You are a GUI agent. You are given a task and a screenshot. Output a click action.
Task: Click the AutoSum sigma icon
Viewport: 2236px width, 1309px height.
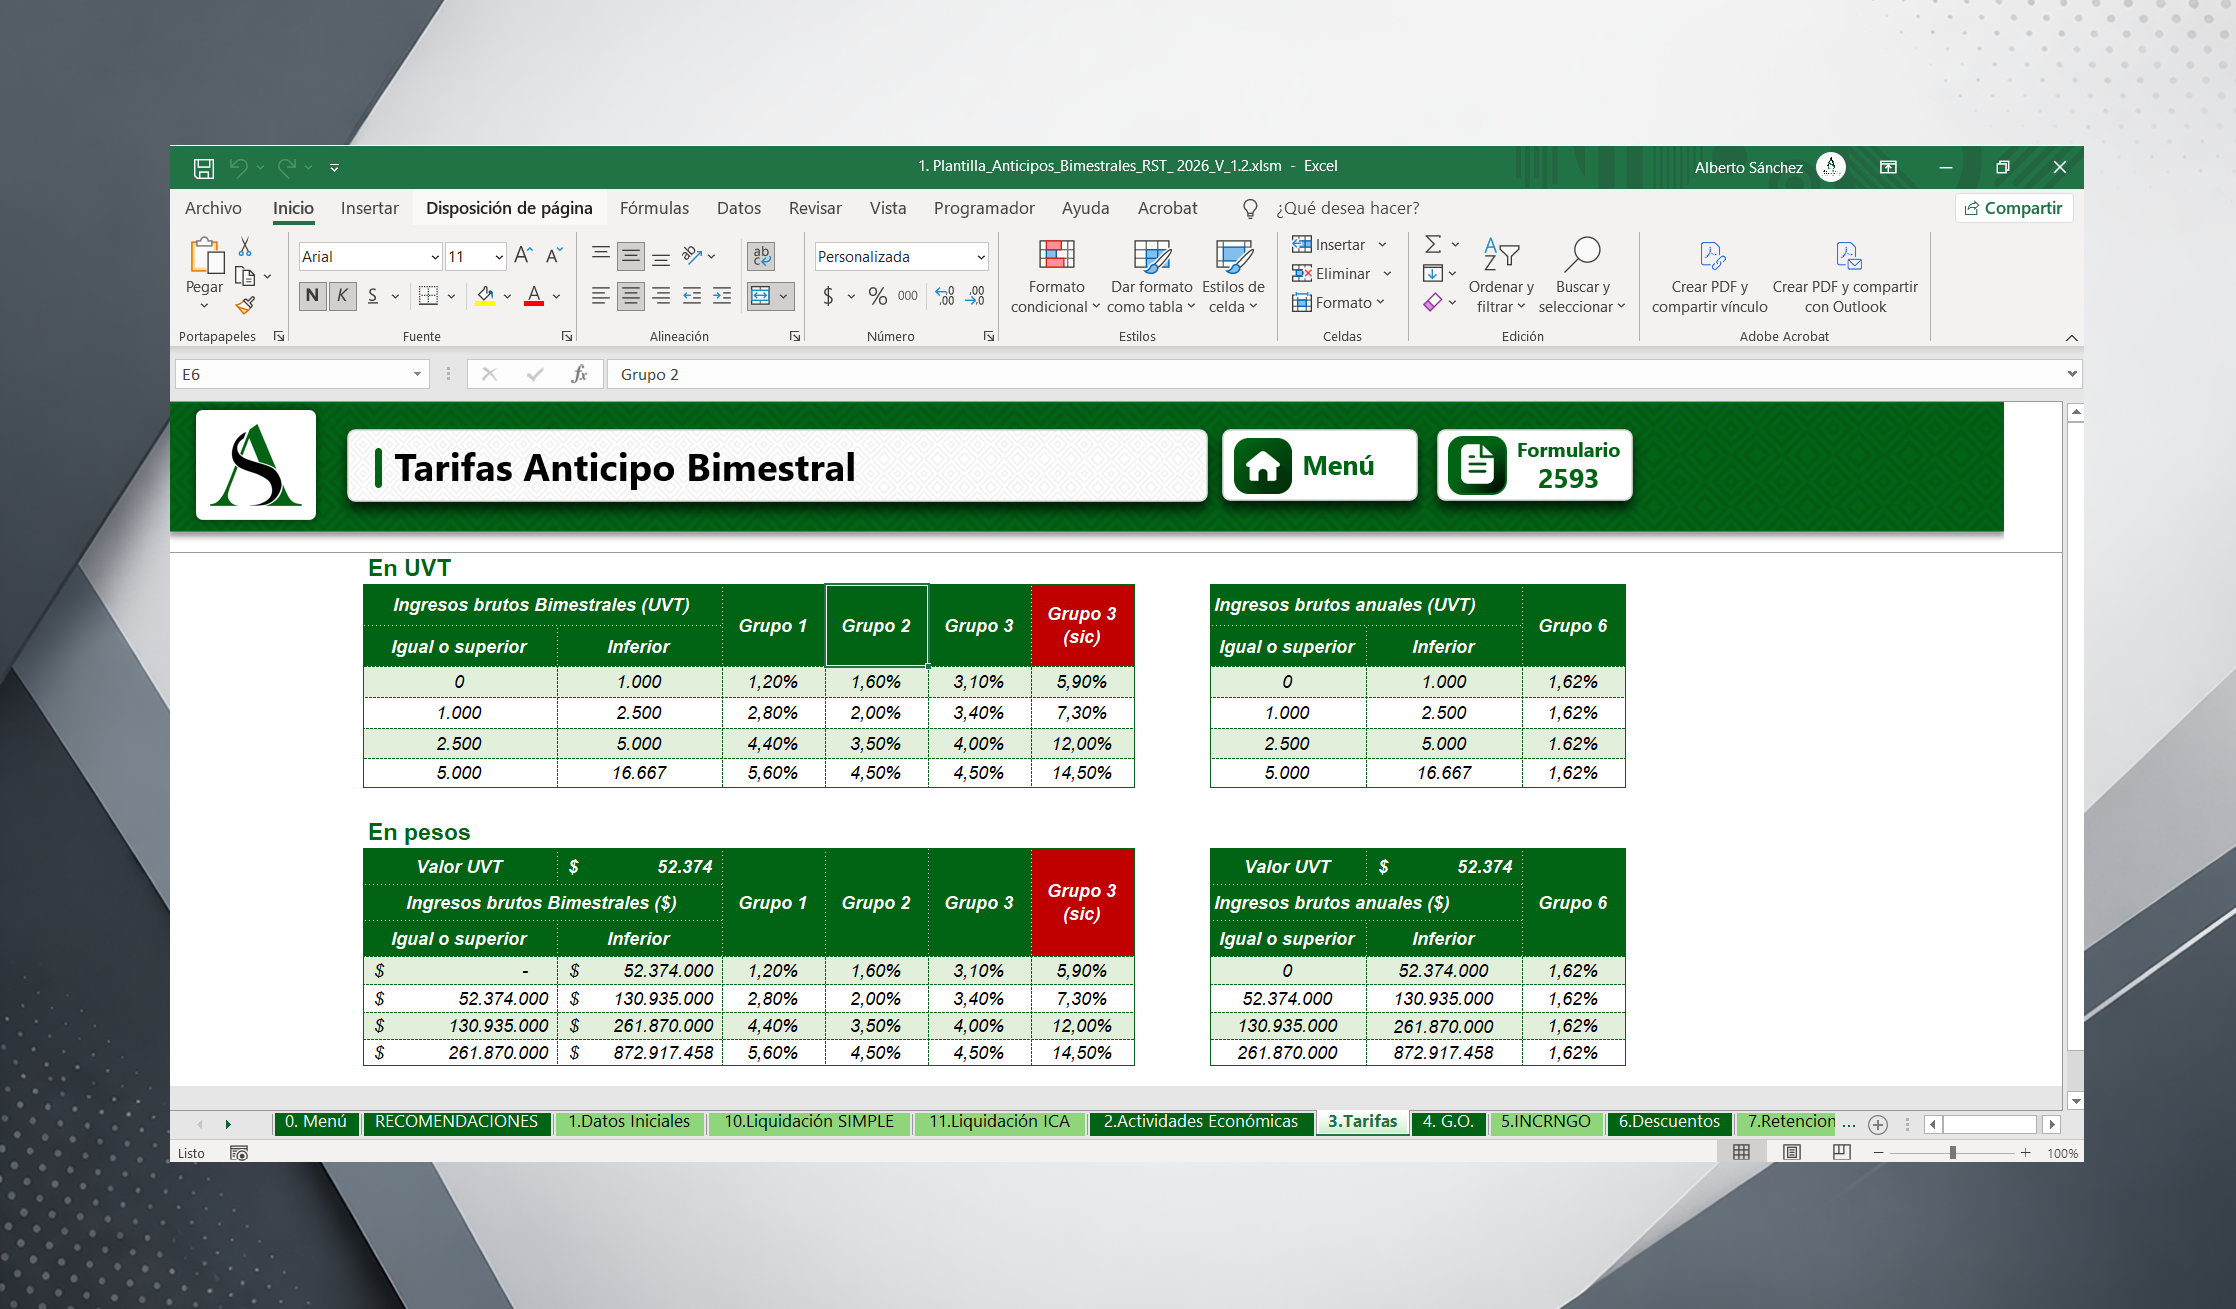(x=1432, y=244)
